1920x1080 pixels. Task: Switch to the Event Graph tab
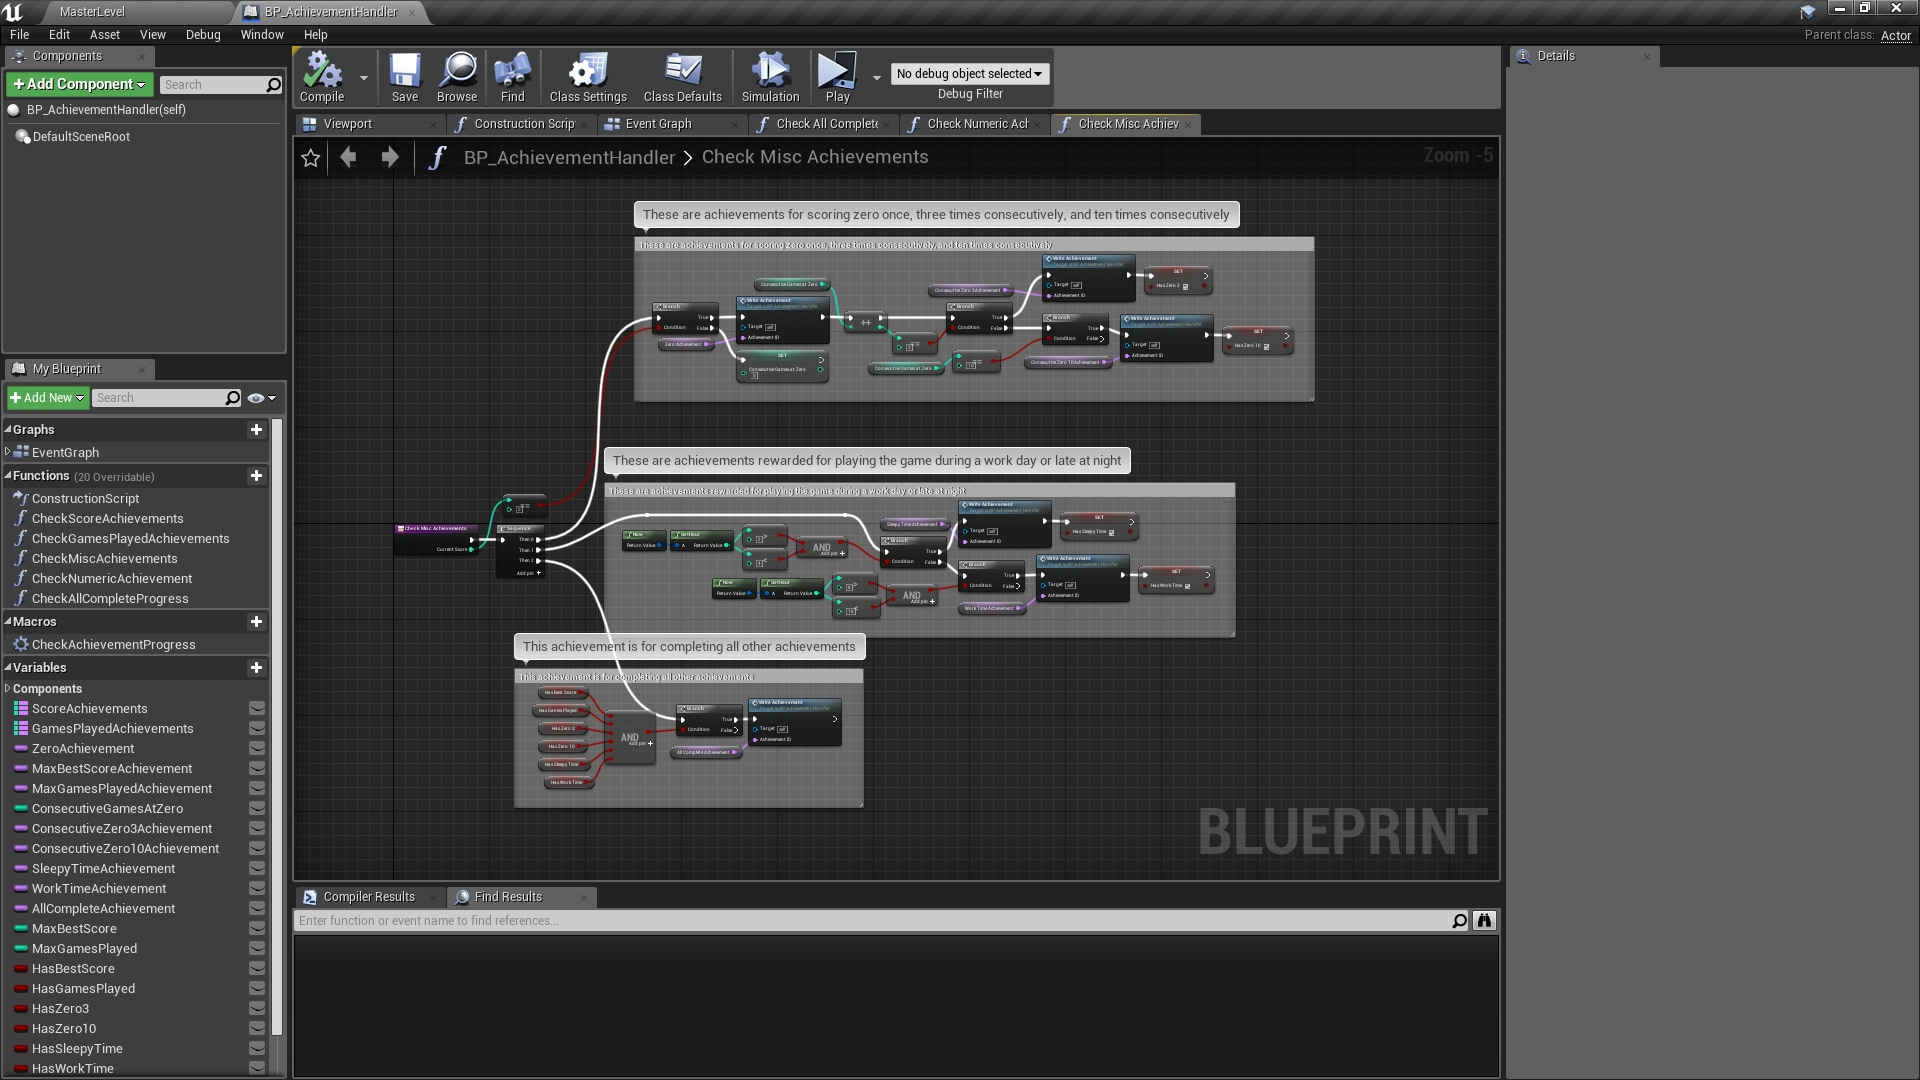658,124
